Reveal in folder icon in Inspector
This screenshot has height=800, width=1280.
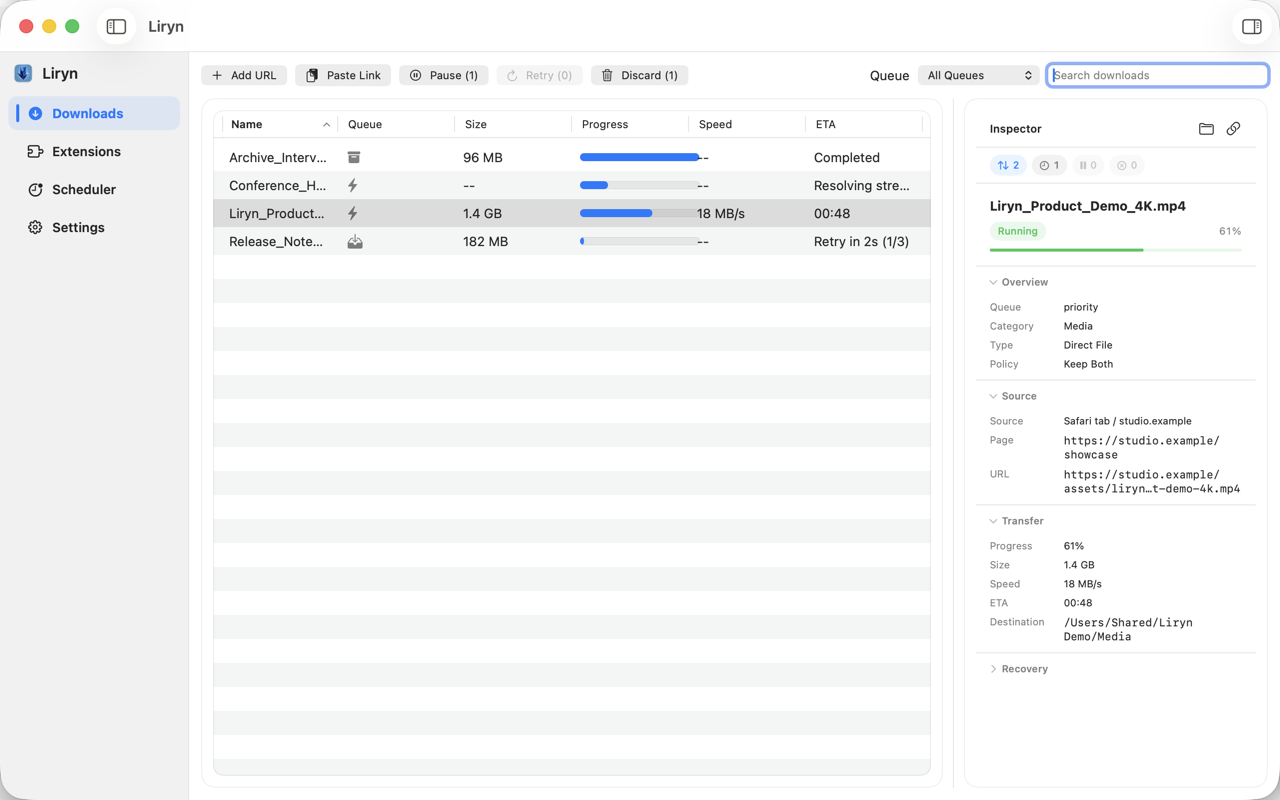tap(1206, 129)
